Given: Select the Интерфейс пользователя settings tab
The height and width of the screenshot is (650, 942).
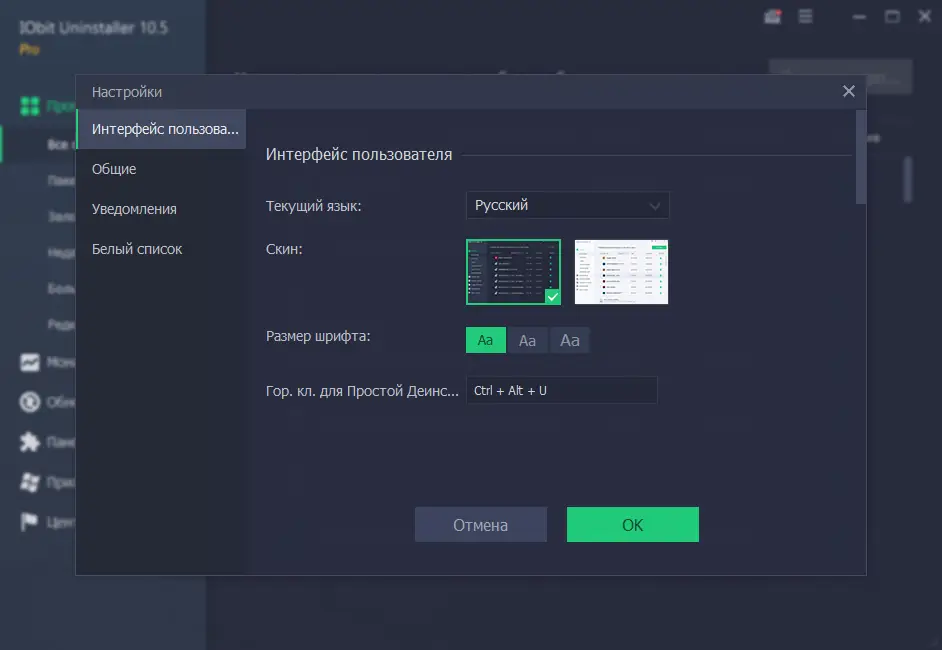Looking at the screenshot, I should [x=162, y=129].
